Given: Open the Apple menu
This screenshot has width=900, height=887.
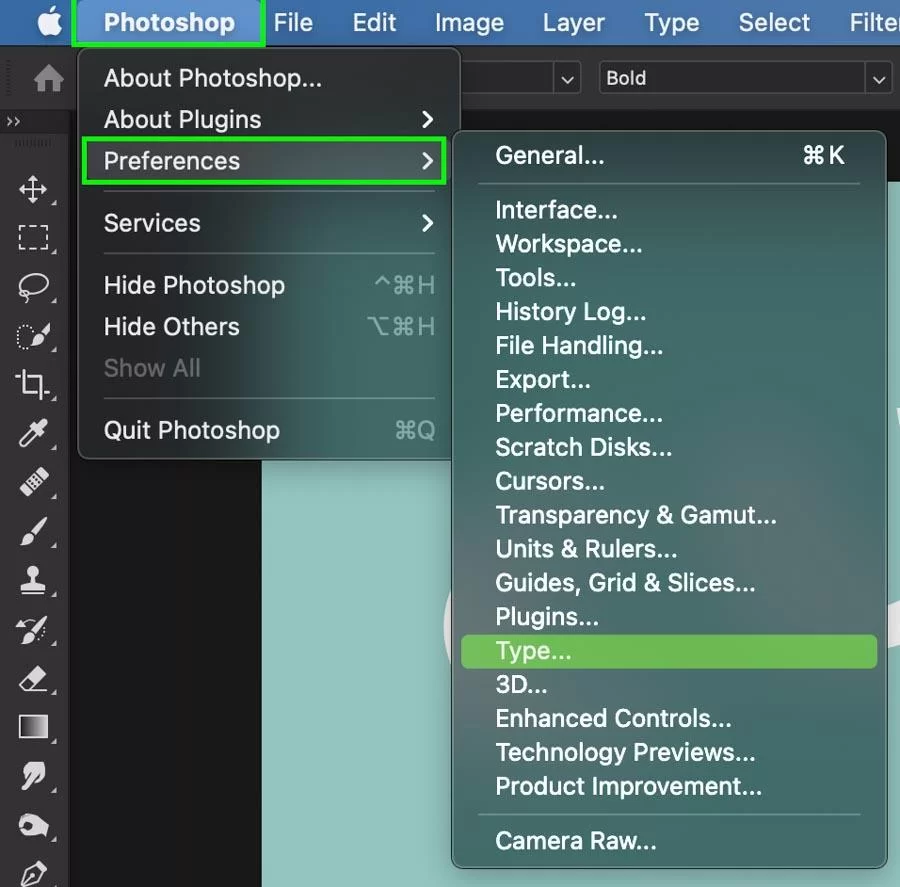Looking at the screenshot, I should tap(49, 23).
